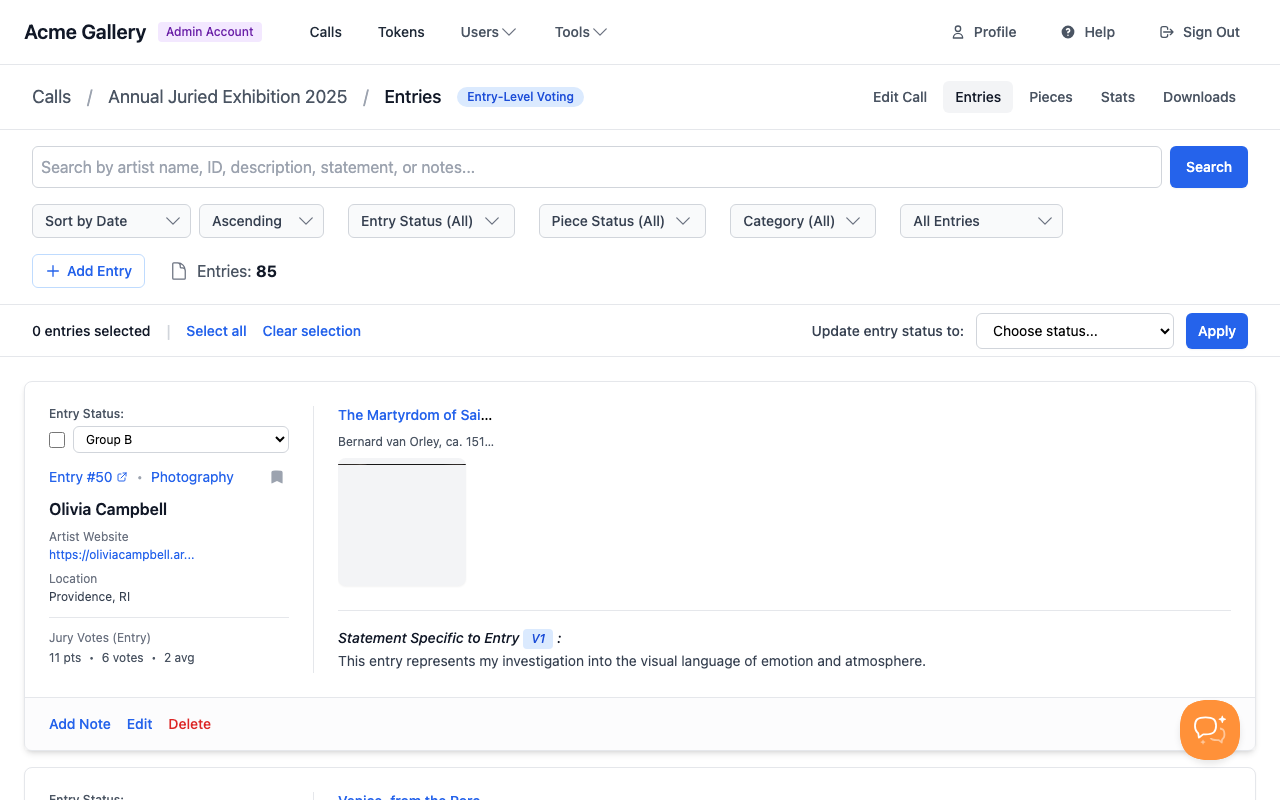Open the Group B entry status dropdown

coord(180,439)
